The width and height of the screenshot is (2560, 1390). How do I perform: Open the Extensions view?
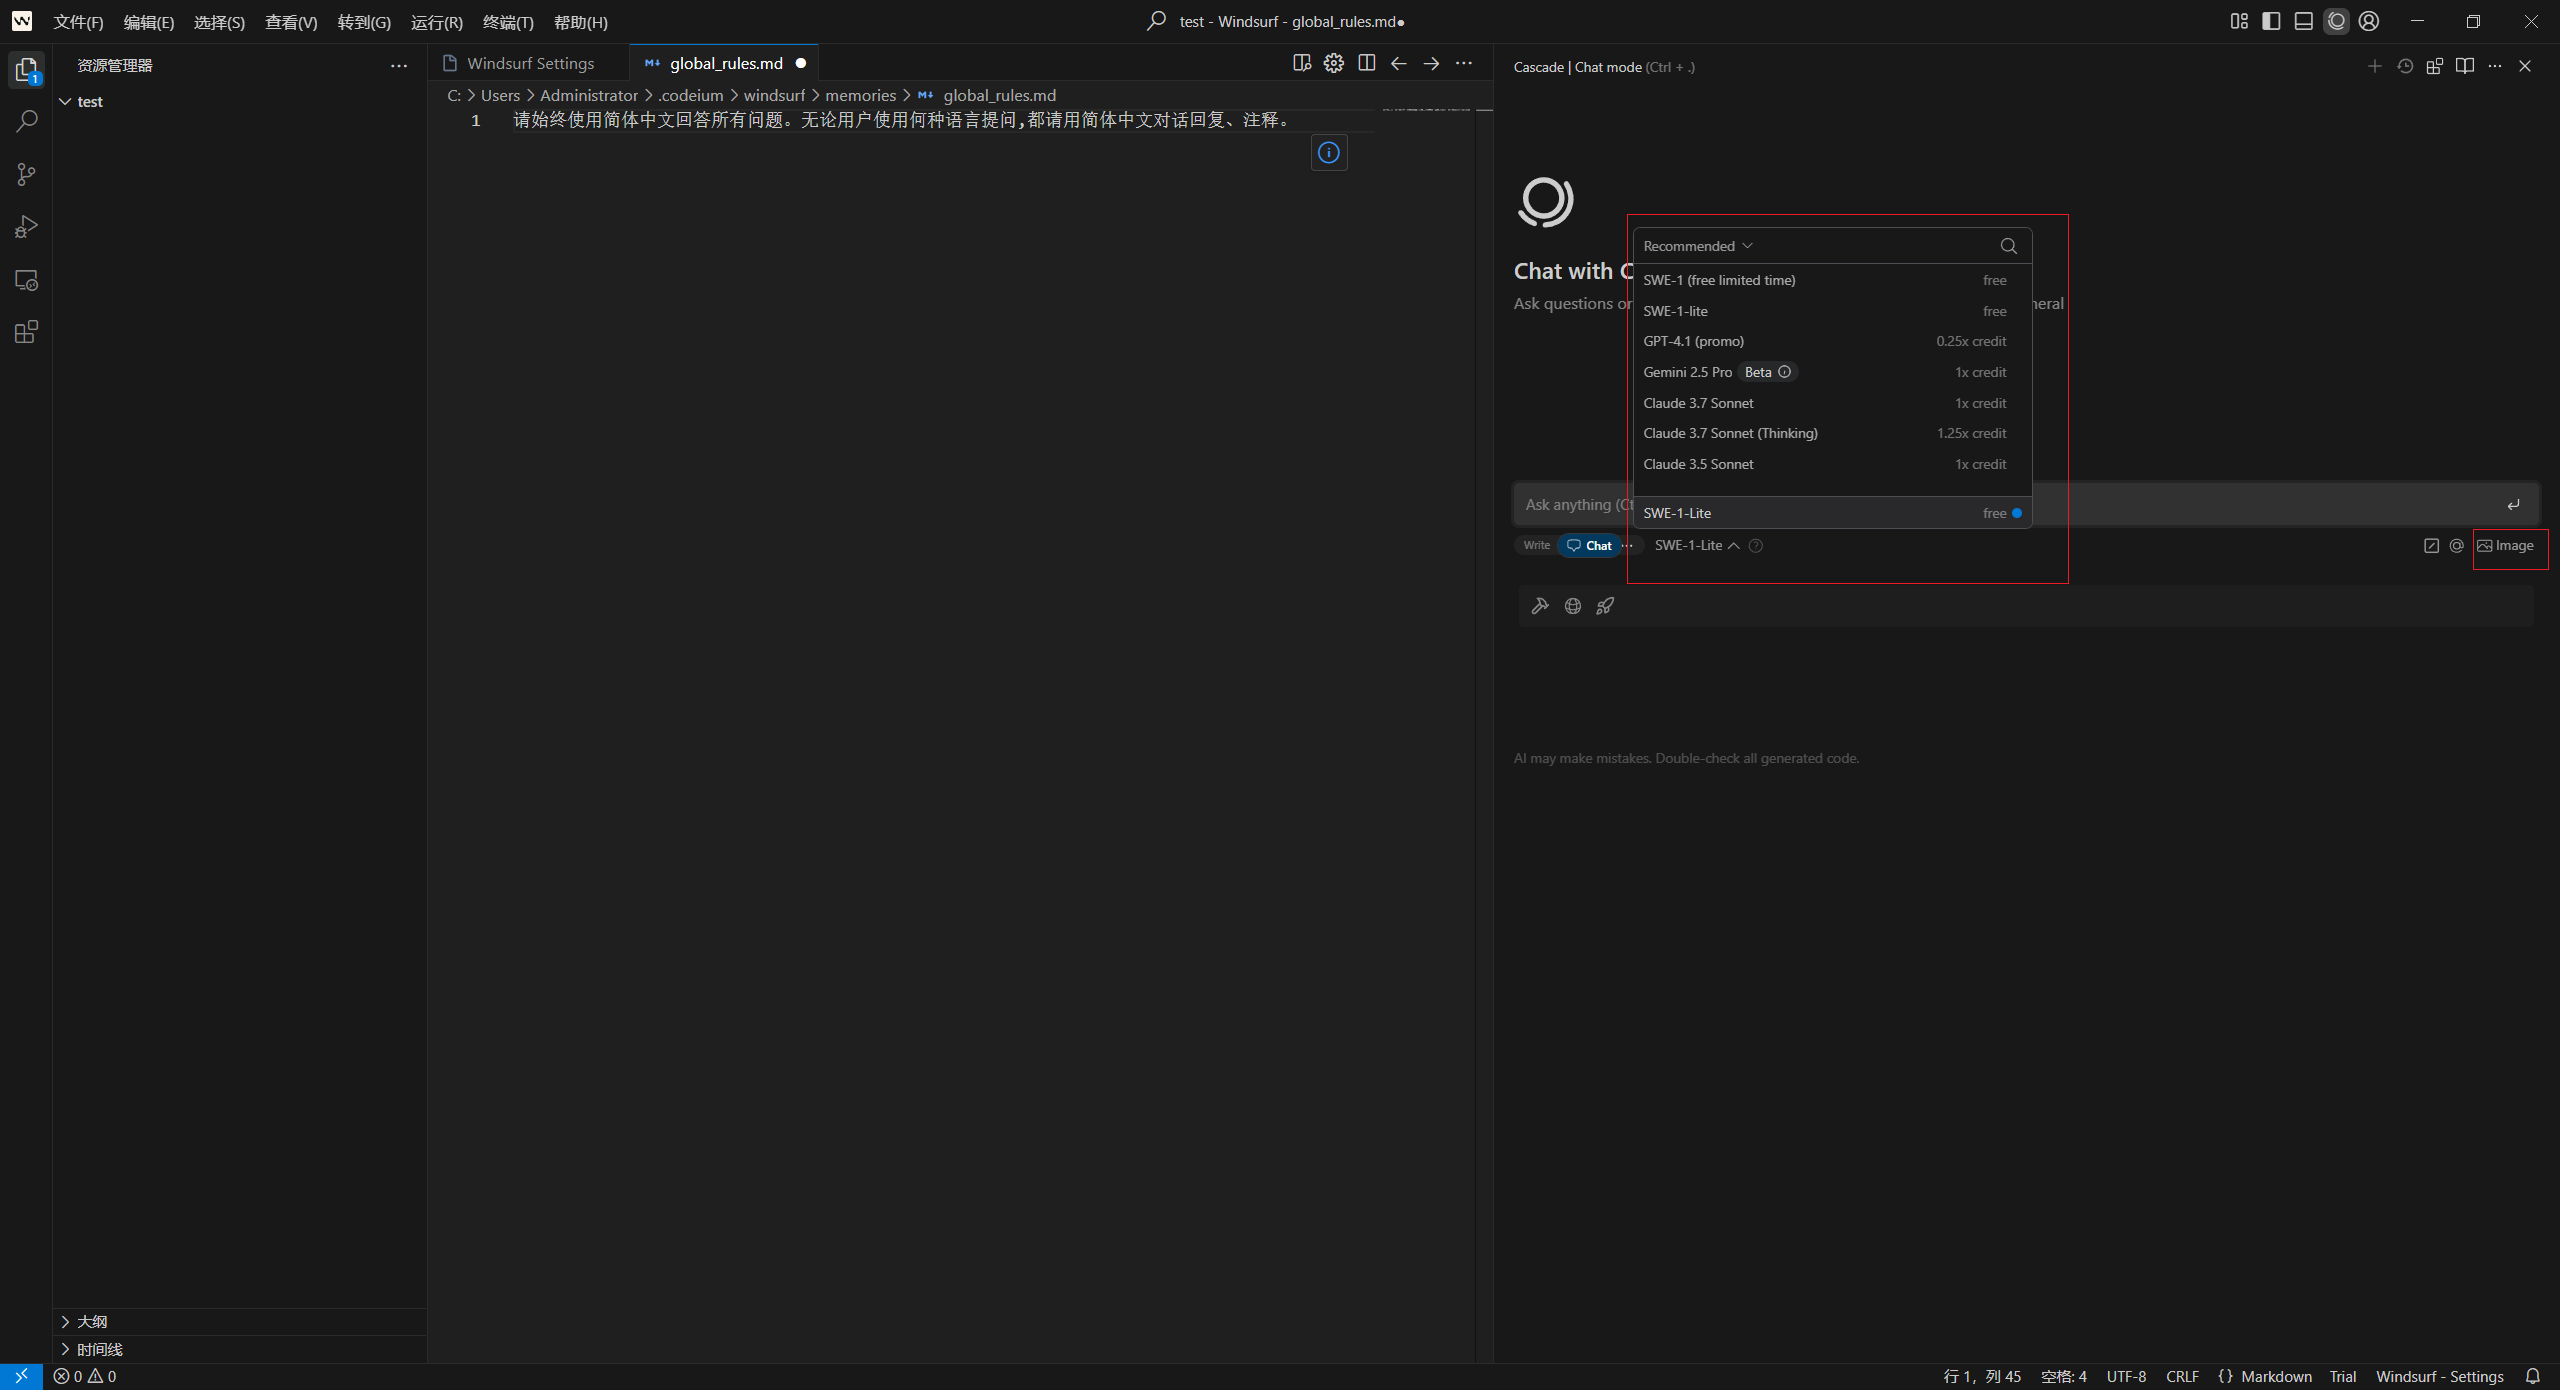[27, 332]
